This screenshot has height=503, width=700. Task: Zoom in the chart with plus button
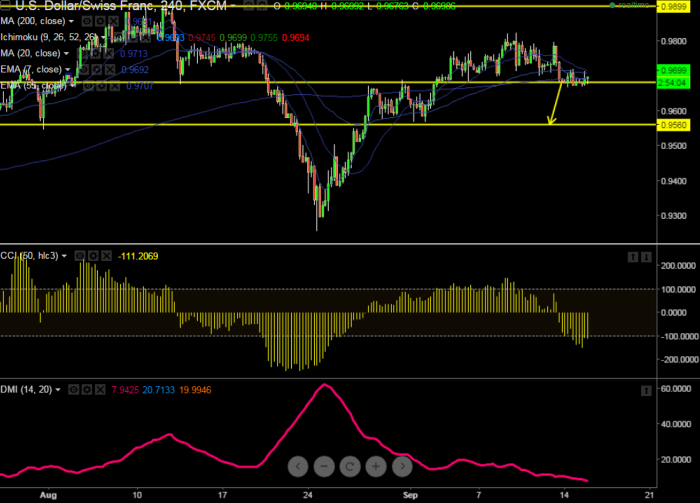[x=376, y=466]
